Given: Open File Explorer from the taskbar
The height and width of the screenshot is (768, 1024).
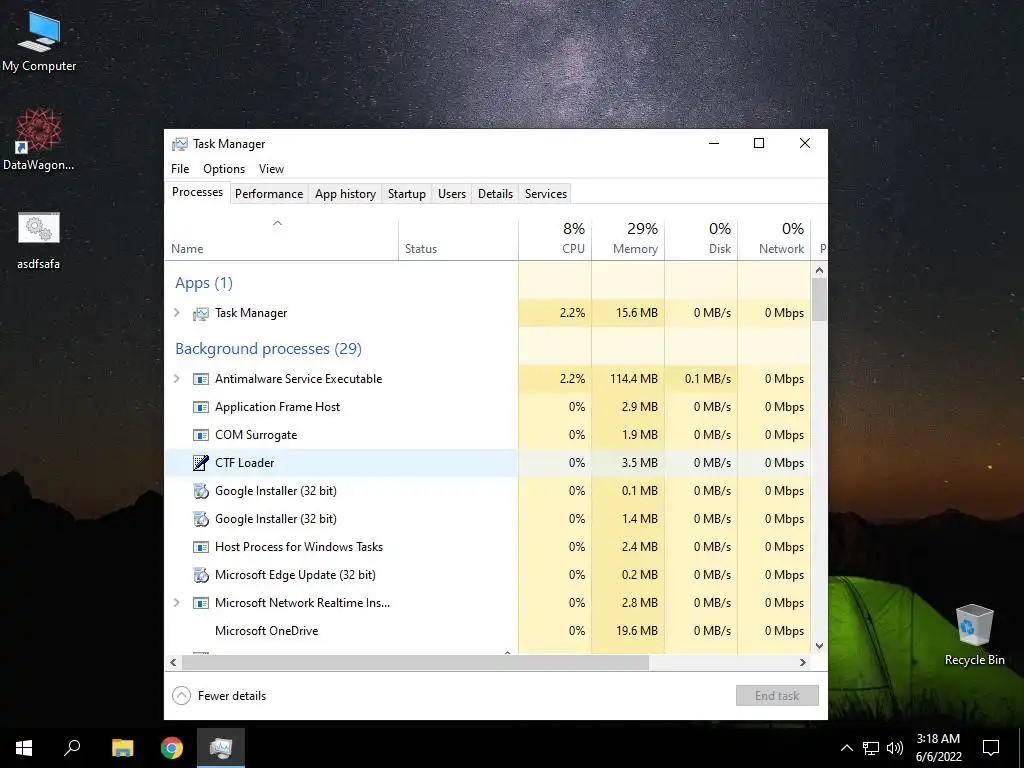Looking at the screenshot, I should pos(122,748).
